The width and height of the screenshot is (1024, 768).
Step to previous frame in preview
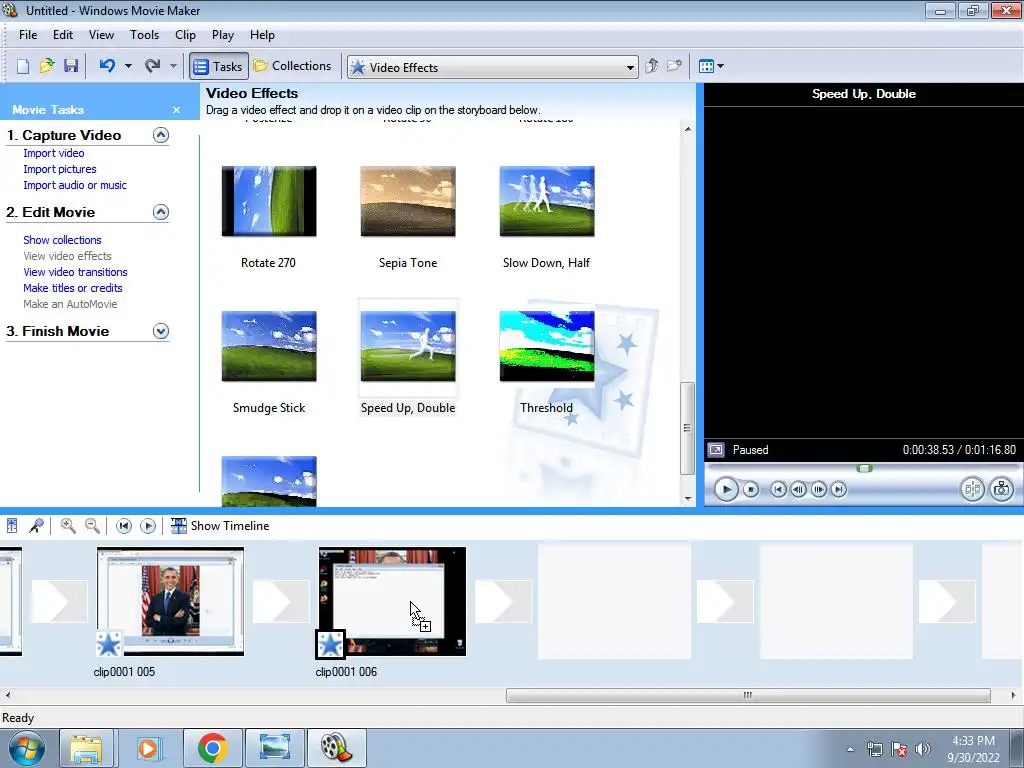(x=798, y=489)
